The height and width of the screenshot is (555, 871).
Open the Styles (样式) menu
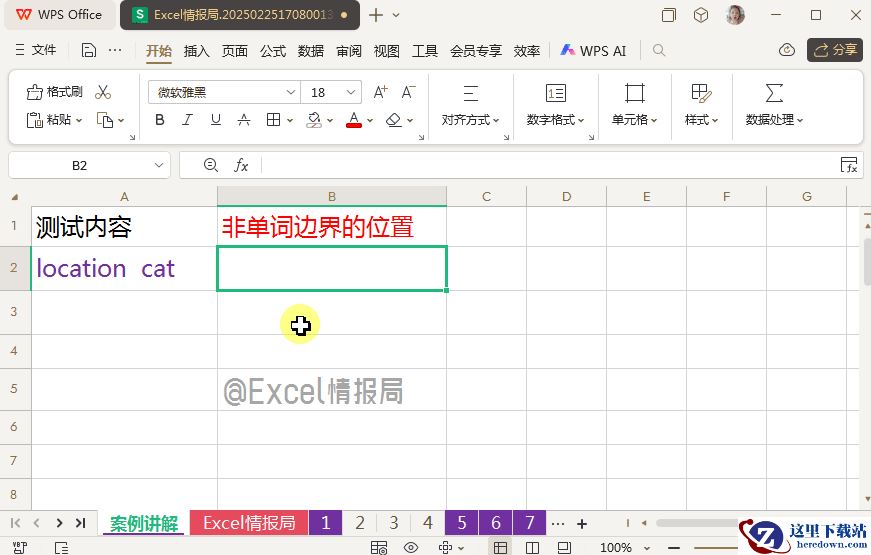pyautogui.click(x=702, y=106)
